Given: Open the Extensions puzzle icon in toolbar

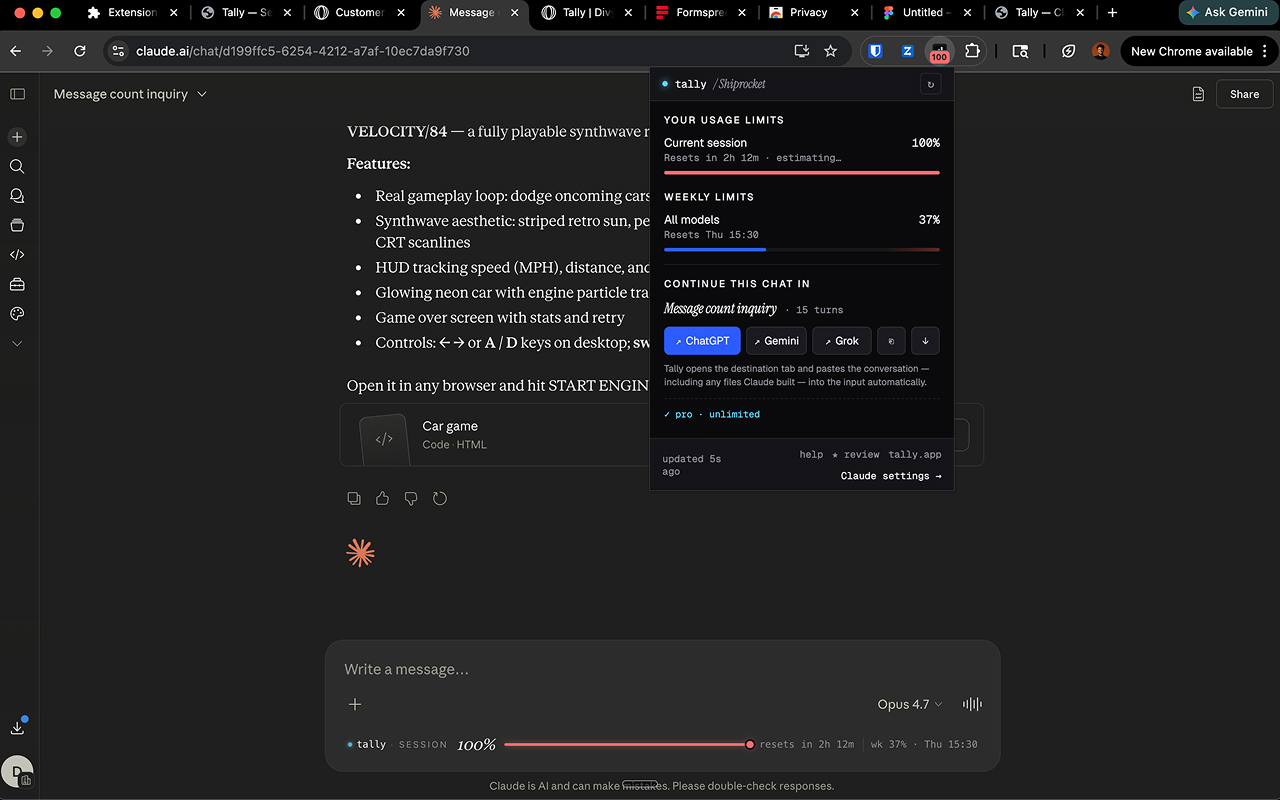Looking at the screenshot, I should [972, 51].
